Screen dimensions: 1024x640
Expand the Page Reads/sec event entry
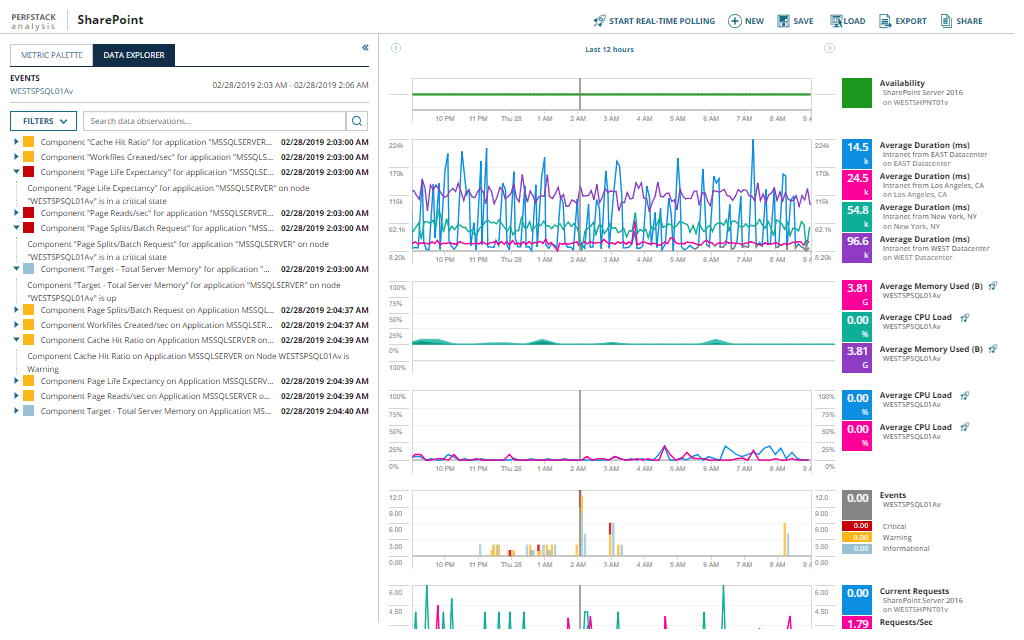[14, 213]
